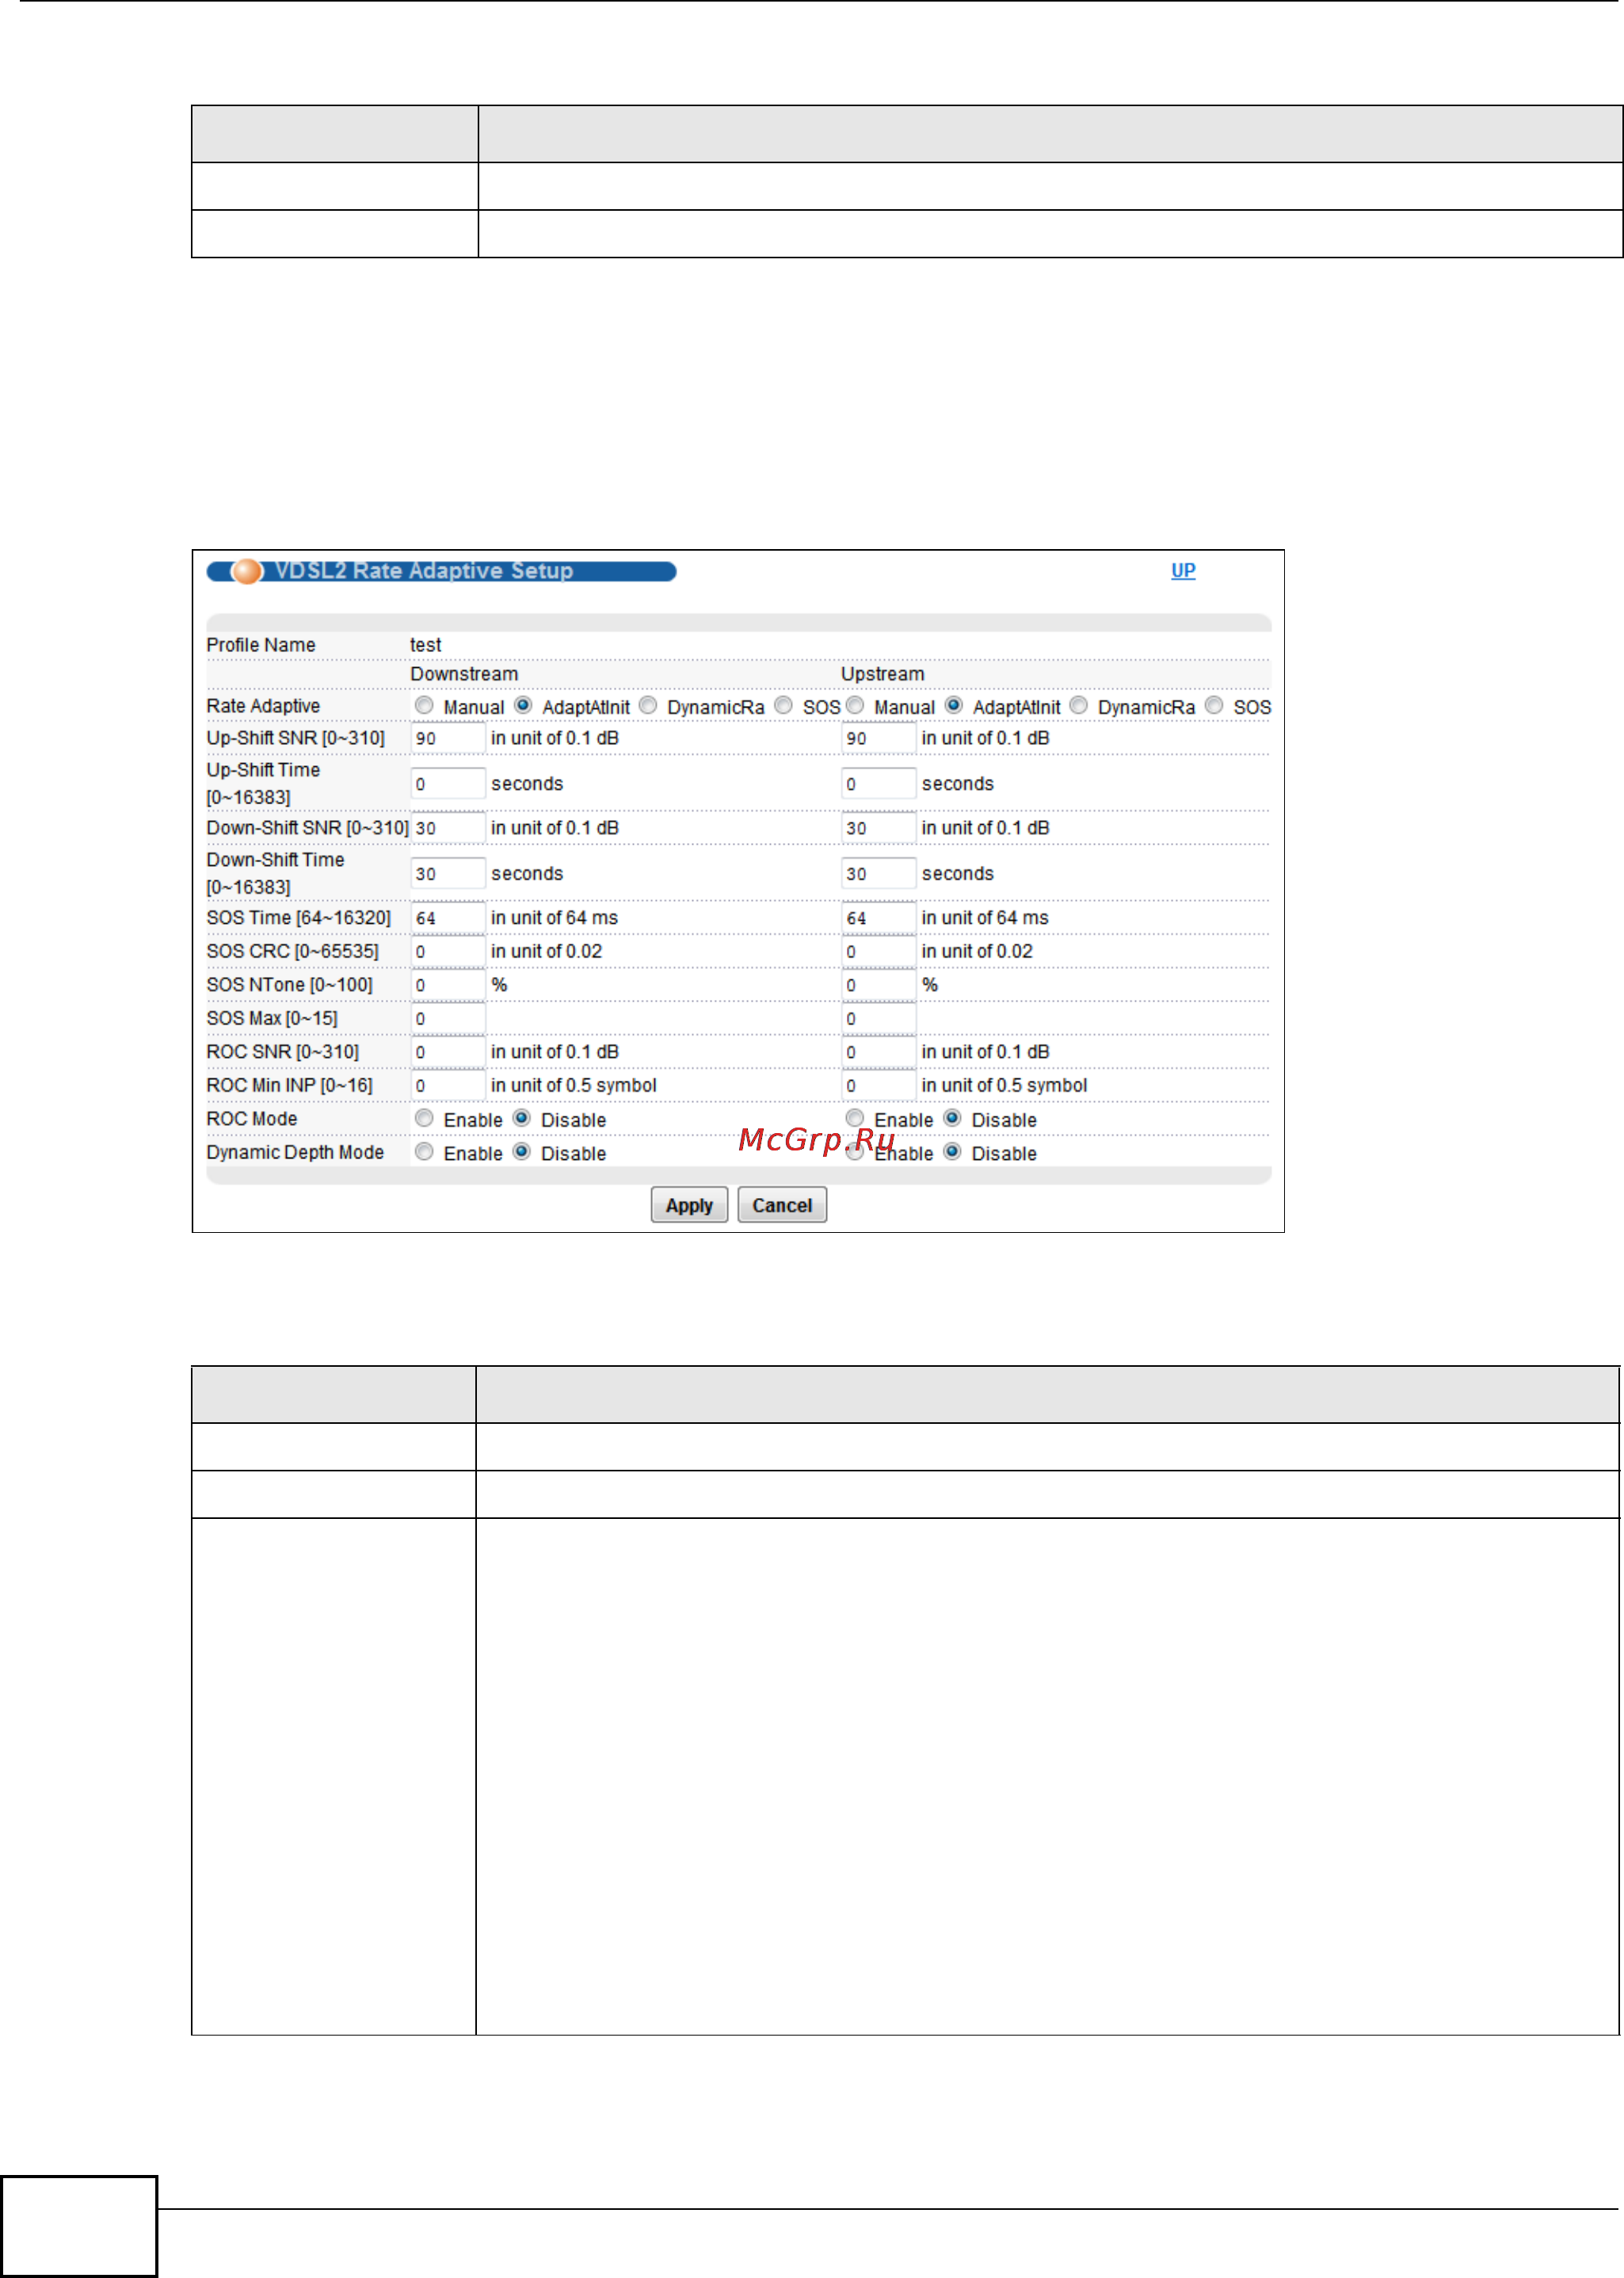Image resolution: width=1624 pixels, height=2278 pixels.
Task: Select Upstream SOS rate adaptive radio
Action: [x=1214, y=706]
